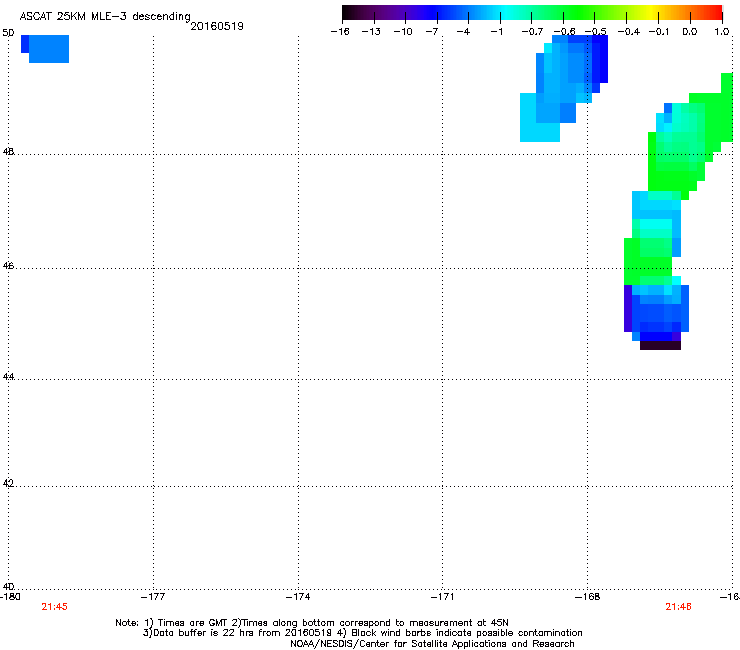Screen dimensions: 740x650
Task: Click the title 'ASCAT 25KM MLE-3 descending'
Action: pyautogui.click(x=105, y=17)
